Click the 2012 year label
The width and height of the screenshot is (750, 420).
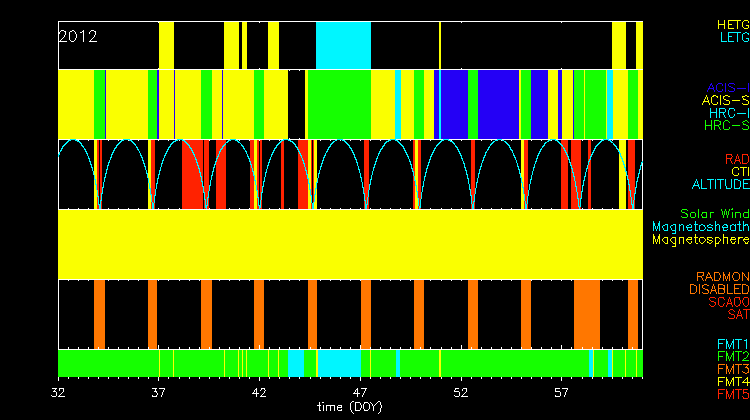tap(78, 36)
